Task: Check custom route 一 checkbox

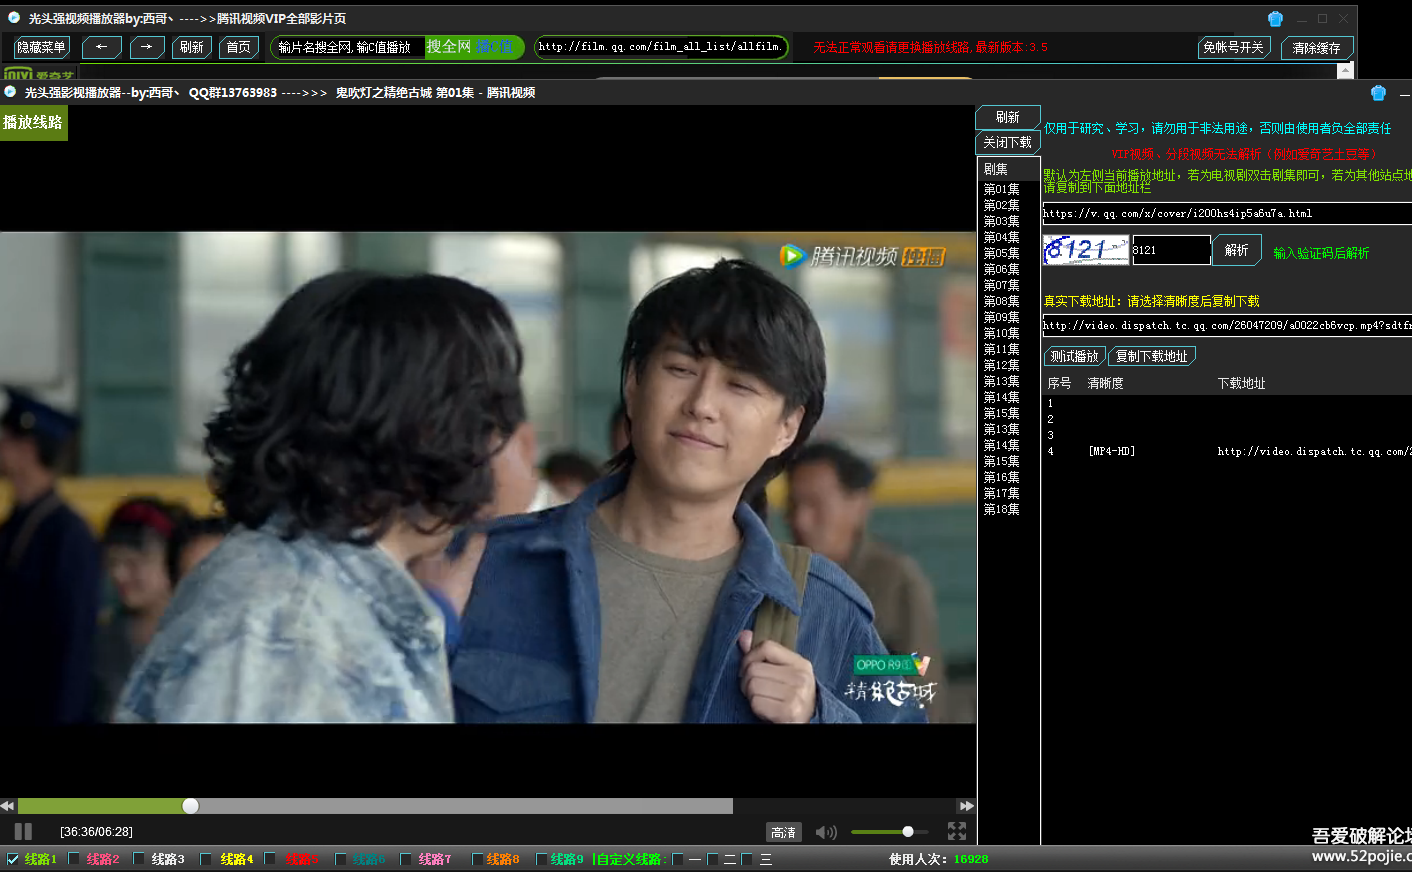Action: coord(678,859)
